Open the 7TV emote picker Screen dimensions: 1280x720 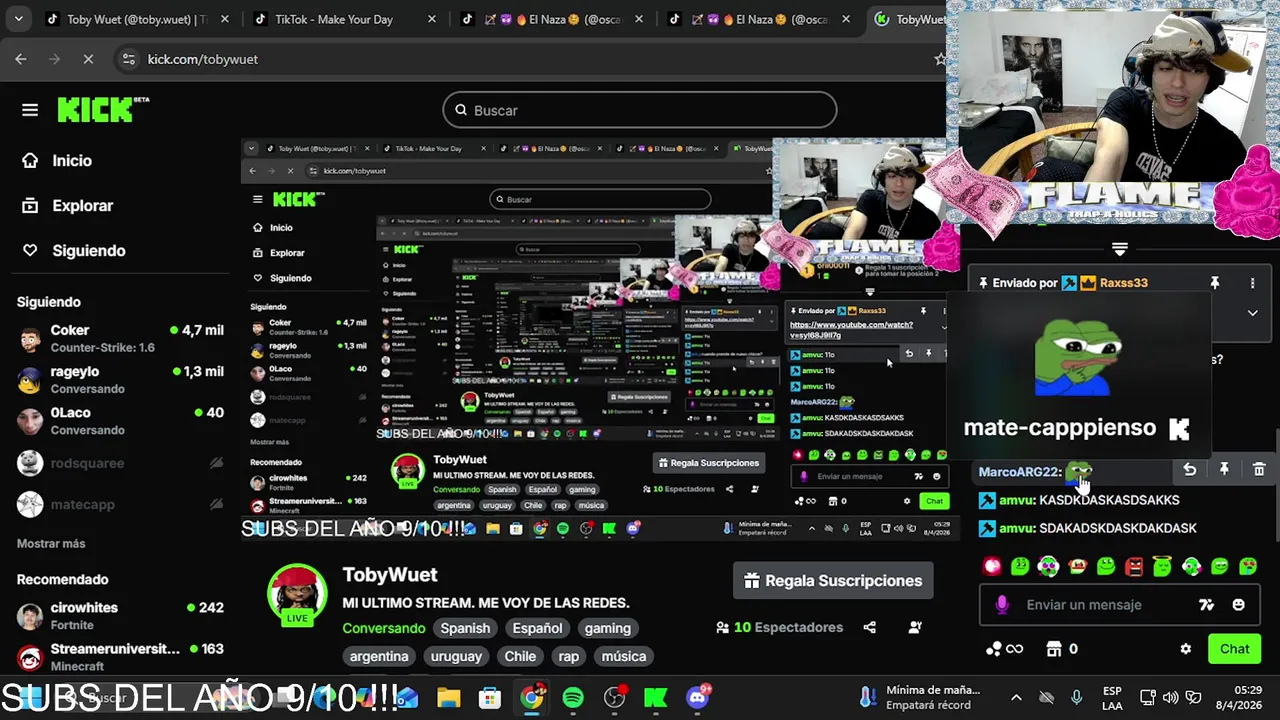click(1207, 604)
